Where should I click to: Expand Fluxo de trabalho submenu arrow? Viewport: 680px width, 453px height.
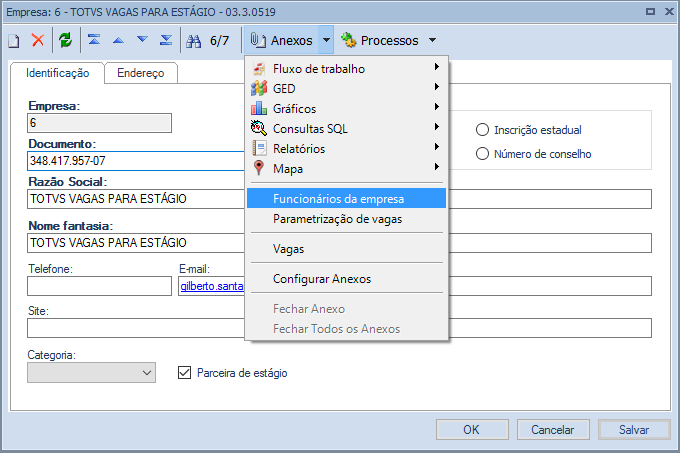(437, 67)
